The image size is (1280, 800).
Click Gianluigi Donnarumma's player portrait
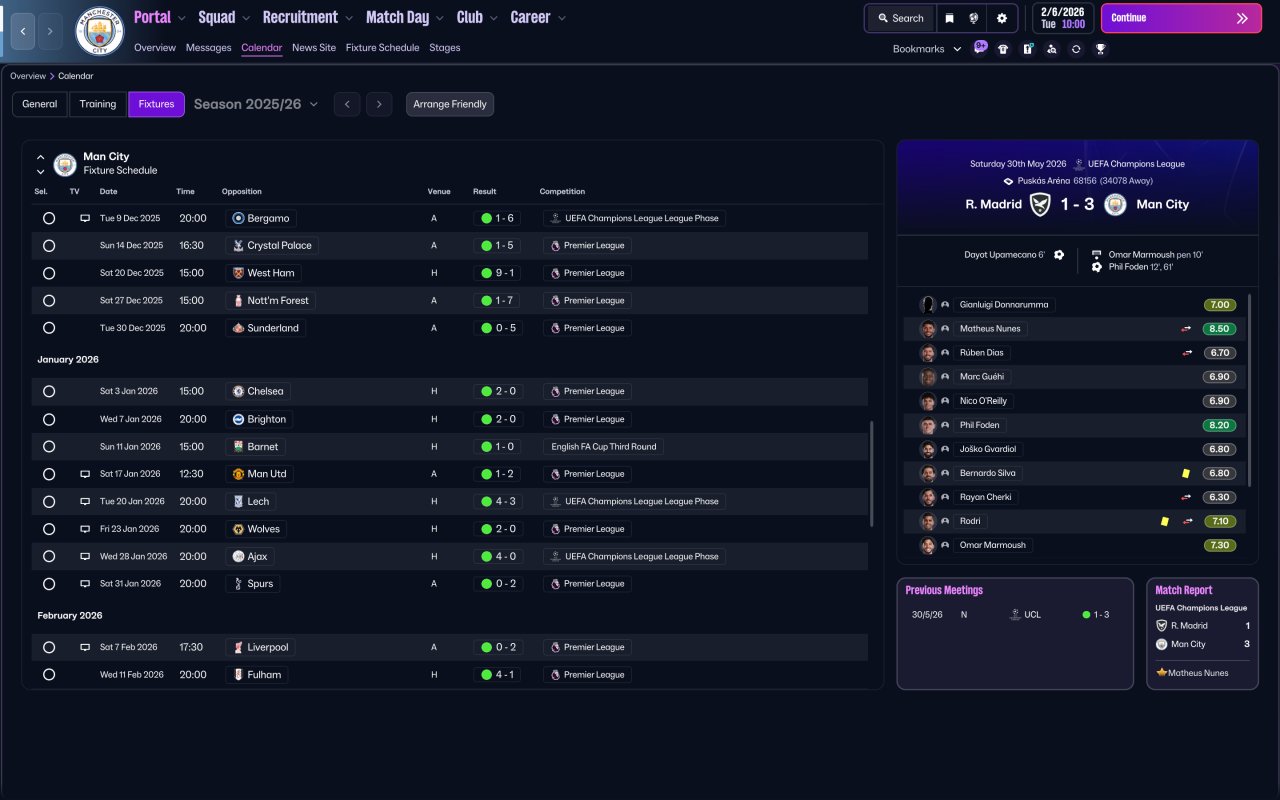(x=928, y=305)
